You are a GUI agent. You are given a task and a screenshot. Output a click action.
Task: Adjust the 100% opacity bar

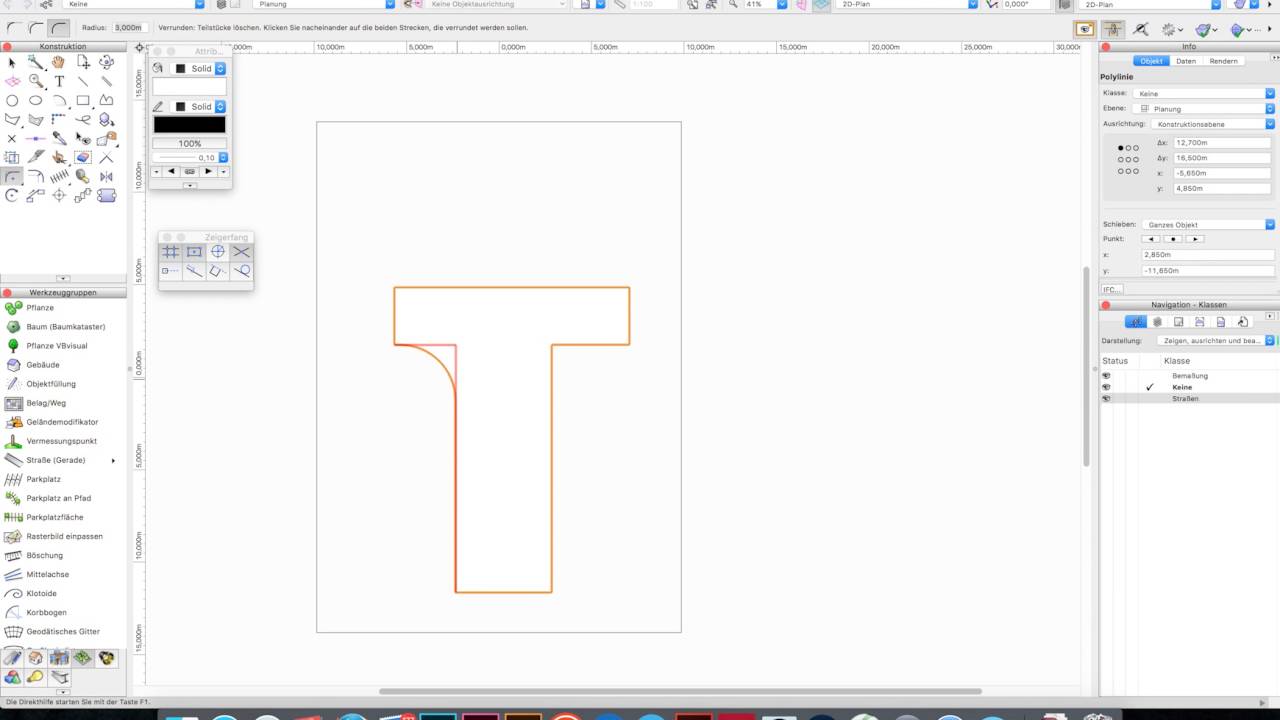pyautogui.click(x=189, y=143)
